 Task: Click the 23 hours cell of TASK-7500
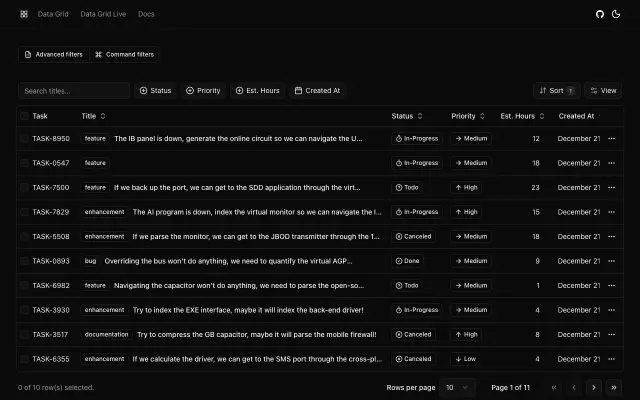(535, 188)
